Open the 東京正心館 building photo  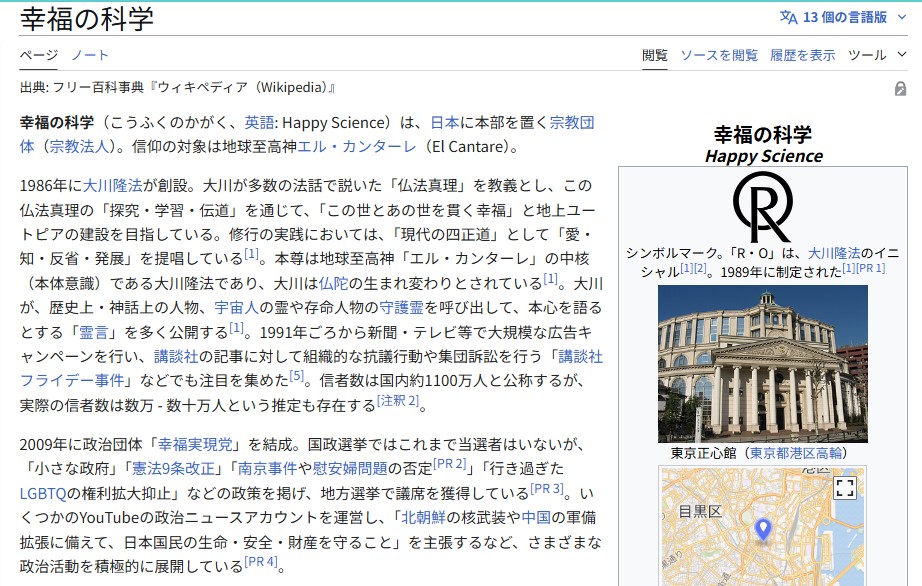(762, 364)
